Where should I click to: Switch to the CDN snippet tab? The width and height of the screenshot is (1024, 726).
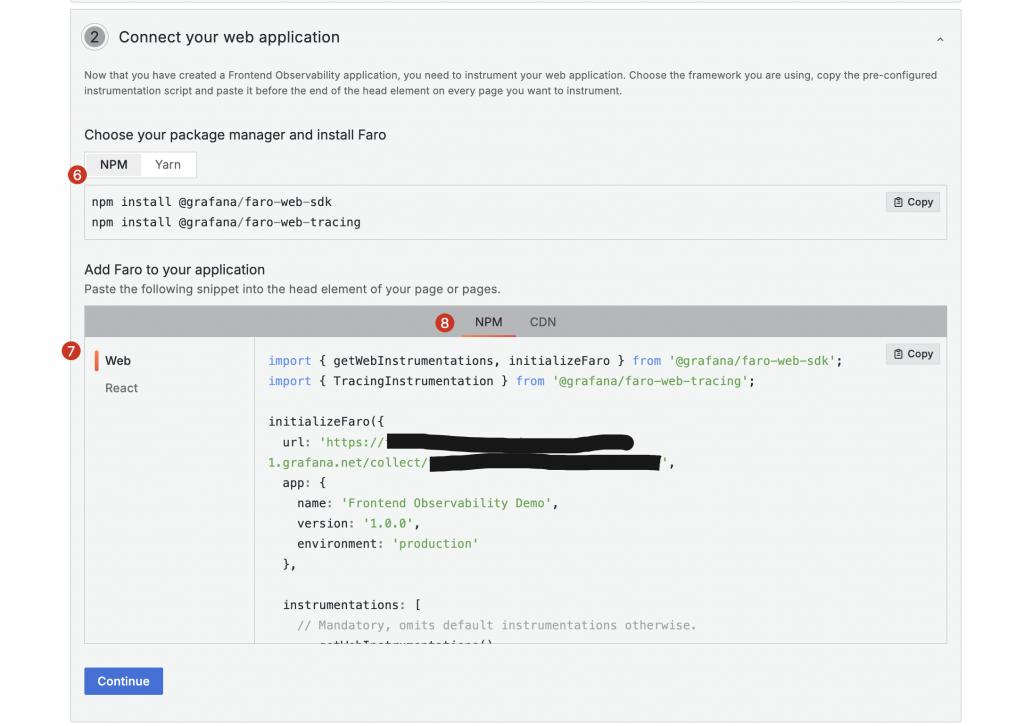[543, 322]
